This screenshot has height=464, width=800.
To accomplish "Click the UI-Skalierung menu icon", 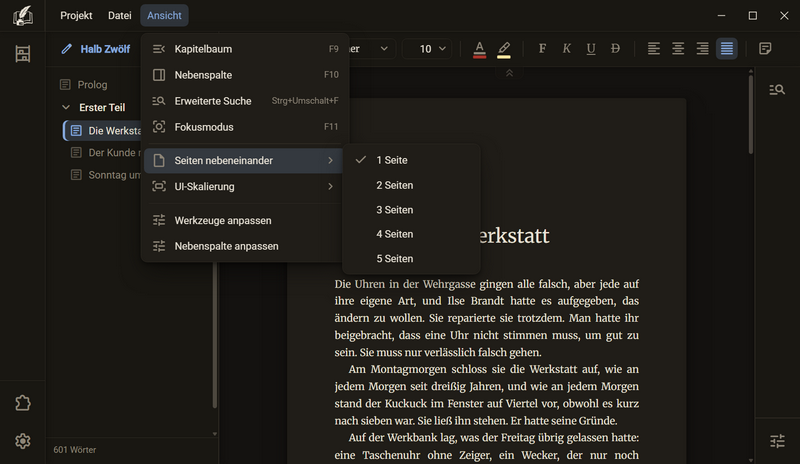I will point(159,186).
